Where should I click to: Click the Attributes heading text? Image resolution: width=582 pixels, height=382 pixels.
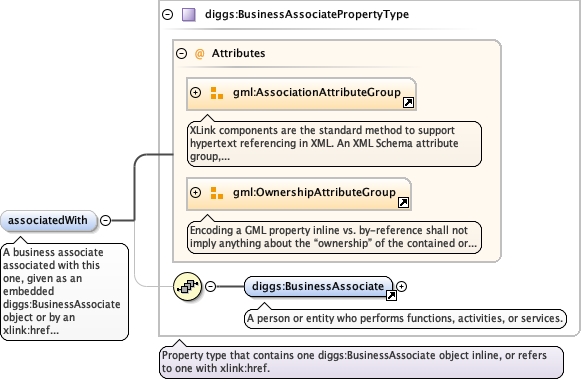(238, 53)
